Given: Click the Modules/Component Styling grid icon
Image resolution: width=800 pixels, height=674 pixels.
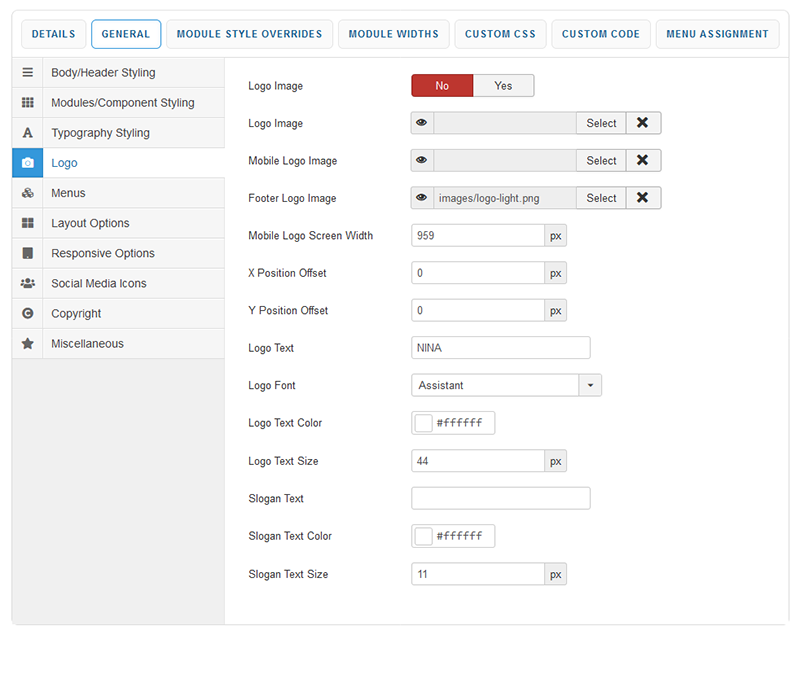Looking at the screenshot, I should pyautogui.click(x=28, y=103).
